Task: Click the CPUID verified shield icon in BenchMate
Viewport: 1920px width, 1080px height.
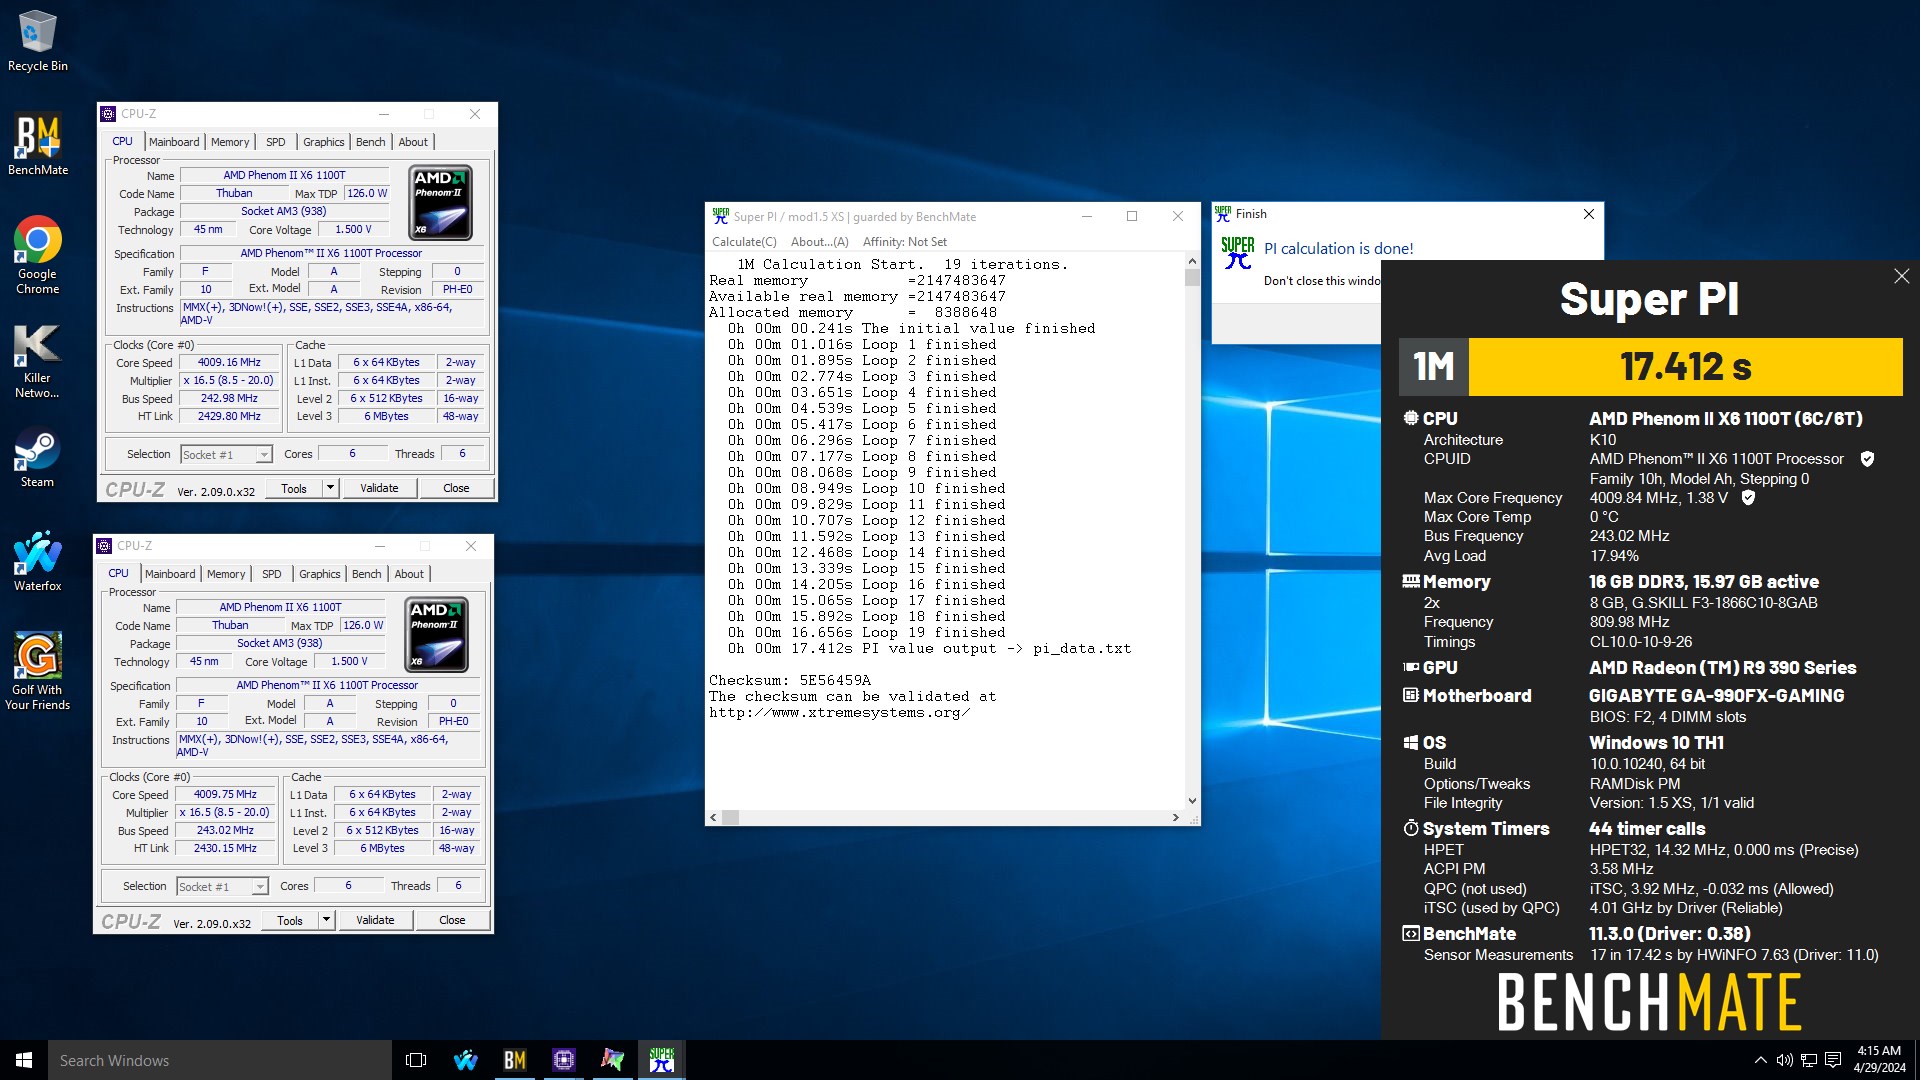Action: pos(1867,459)
